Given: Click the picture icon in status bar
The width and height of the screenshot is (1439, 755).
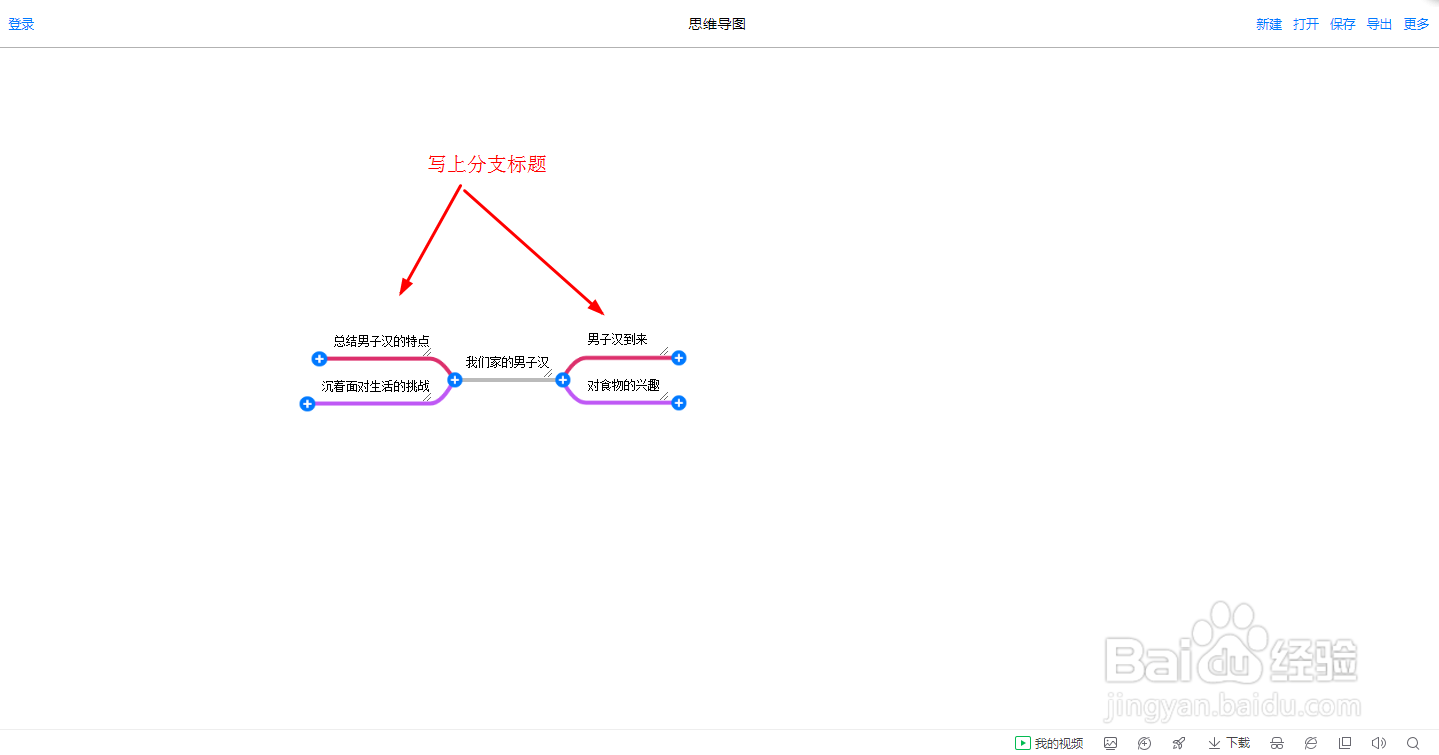Looking at the screenshot, I should point(1110,743).
